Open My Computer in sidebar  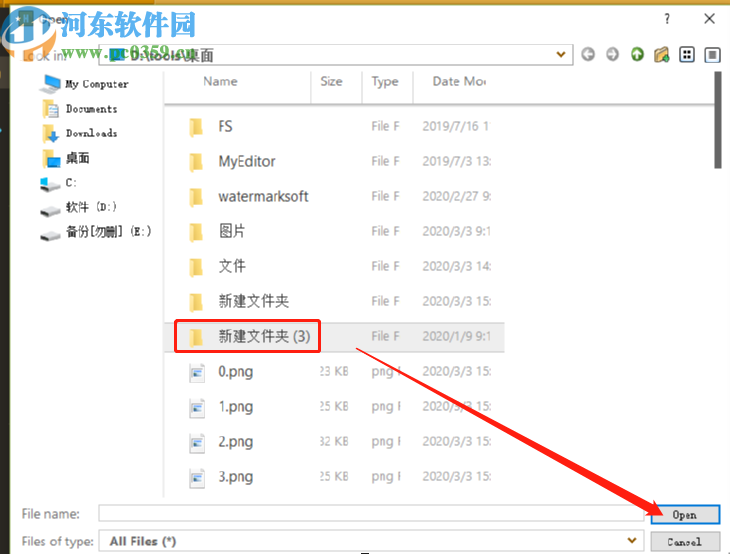tap(85, 84)
